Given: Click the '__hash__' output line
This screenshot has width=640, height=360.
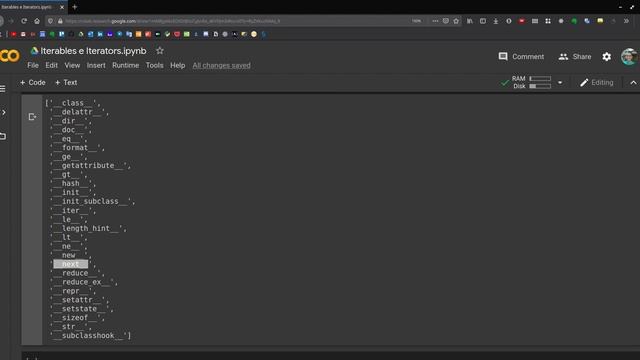Looking at the screenshot, I should tap(73, 184).
